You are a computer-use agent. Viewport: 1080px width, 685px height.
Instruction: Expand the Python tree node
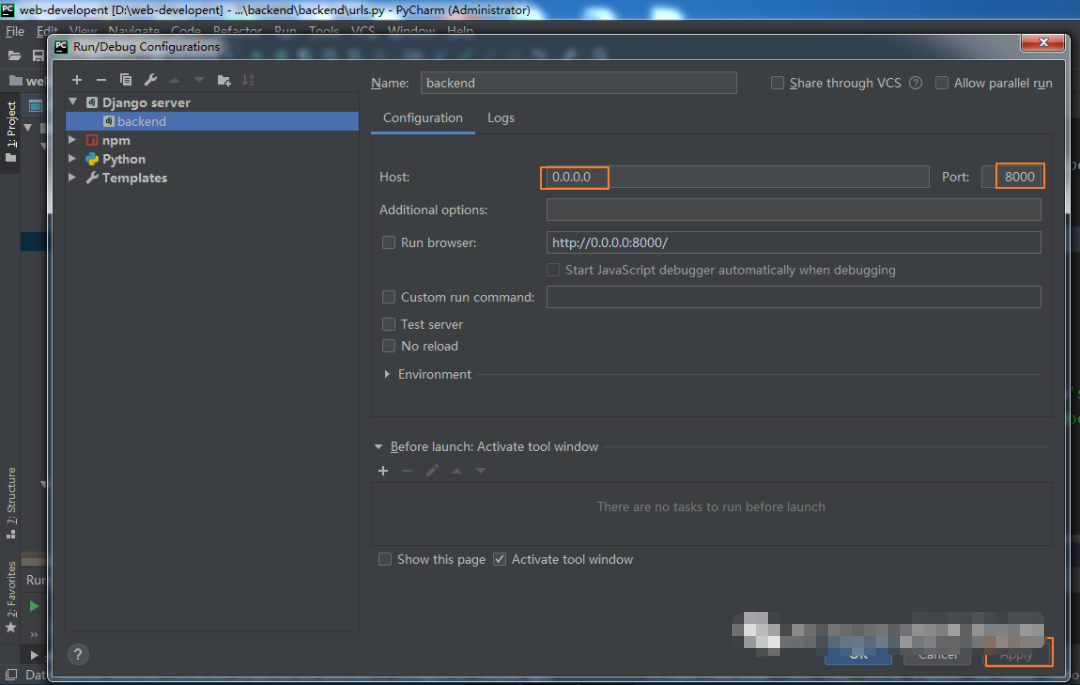point(72,158)
